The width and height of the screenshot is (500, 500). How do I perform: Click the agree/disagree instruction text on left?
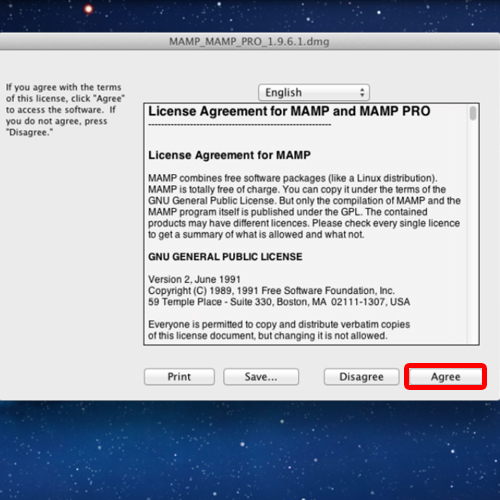pos(65,110)
